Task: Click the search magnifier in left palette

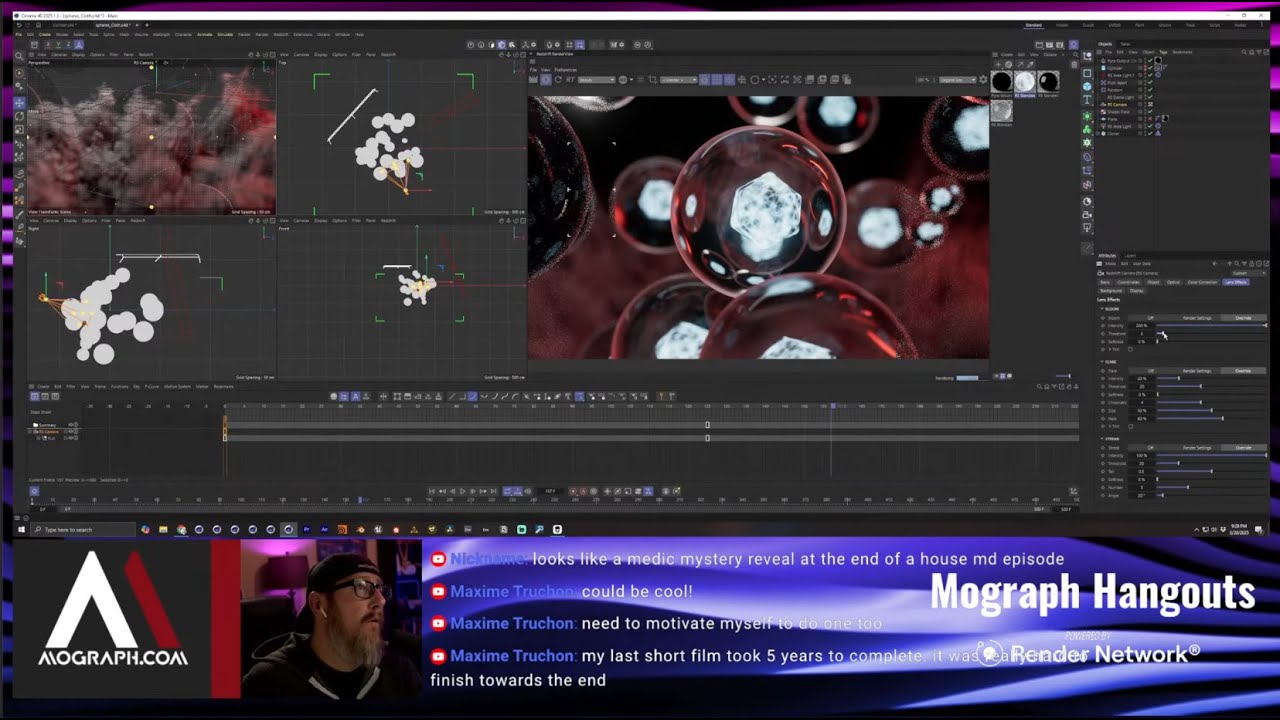Action: [19, 56]
